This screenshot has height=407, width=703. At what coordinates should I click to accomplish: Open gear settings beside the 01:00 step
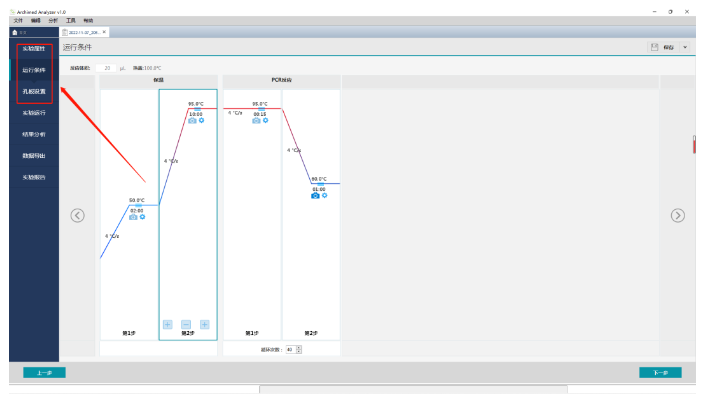pos(325,195)
